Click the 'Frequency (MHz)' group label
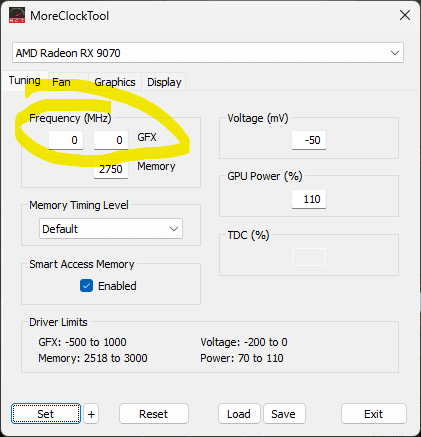The height and width of the screenshot is (437, 421). [70, 118]
